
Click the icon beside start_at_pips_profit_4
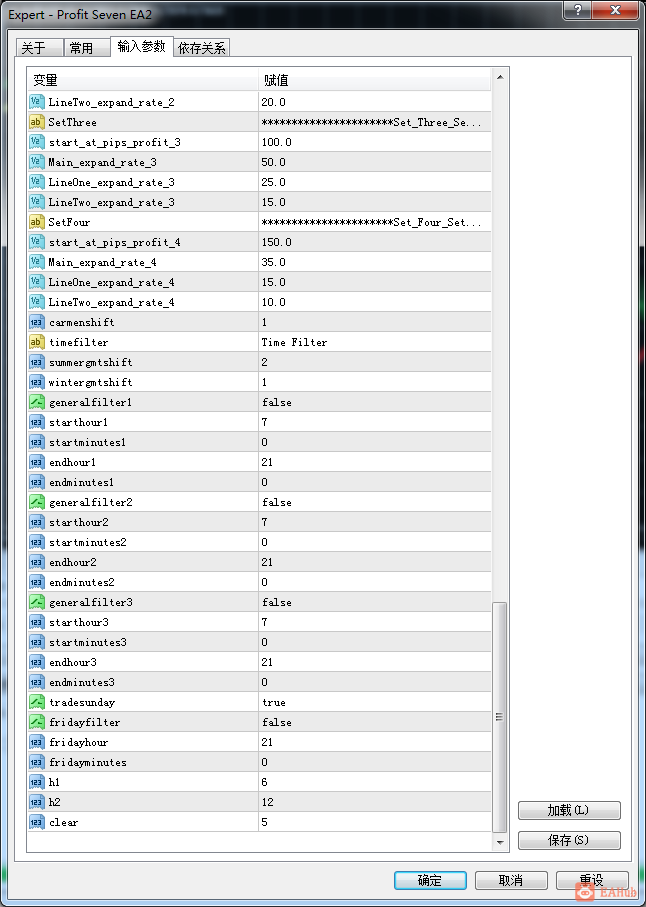(x=36, y=242)
